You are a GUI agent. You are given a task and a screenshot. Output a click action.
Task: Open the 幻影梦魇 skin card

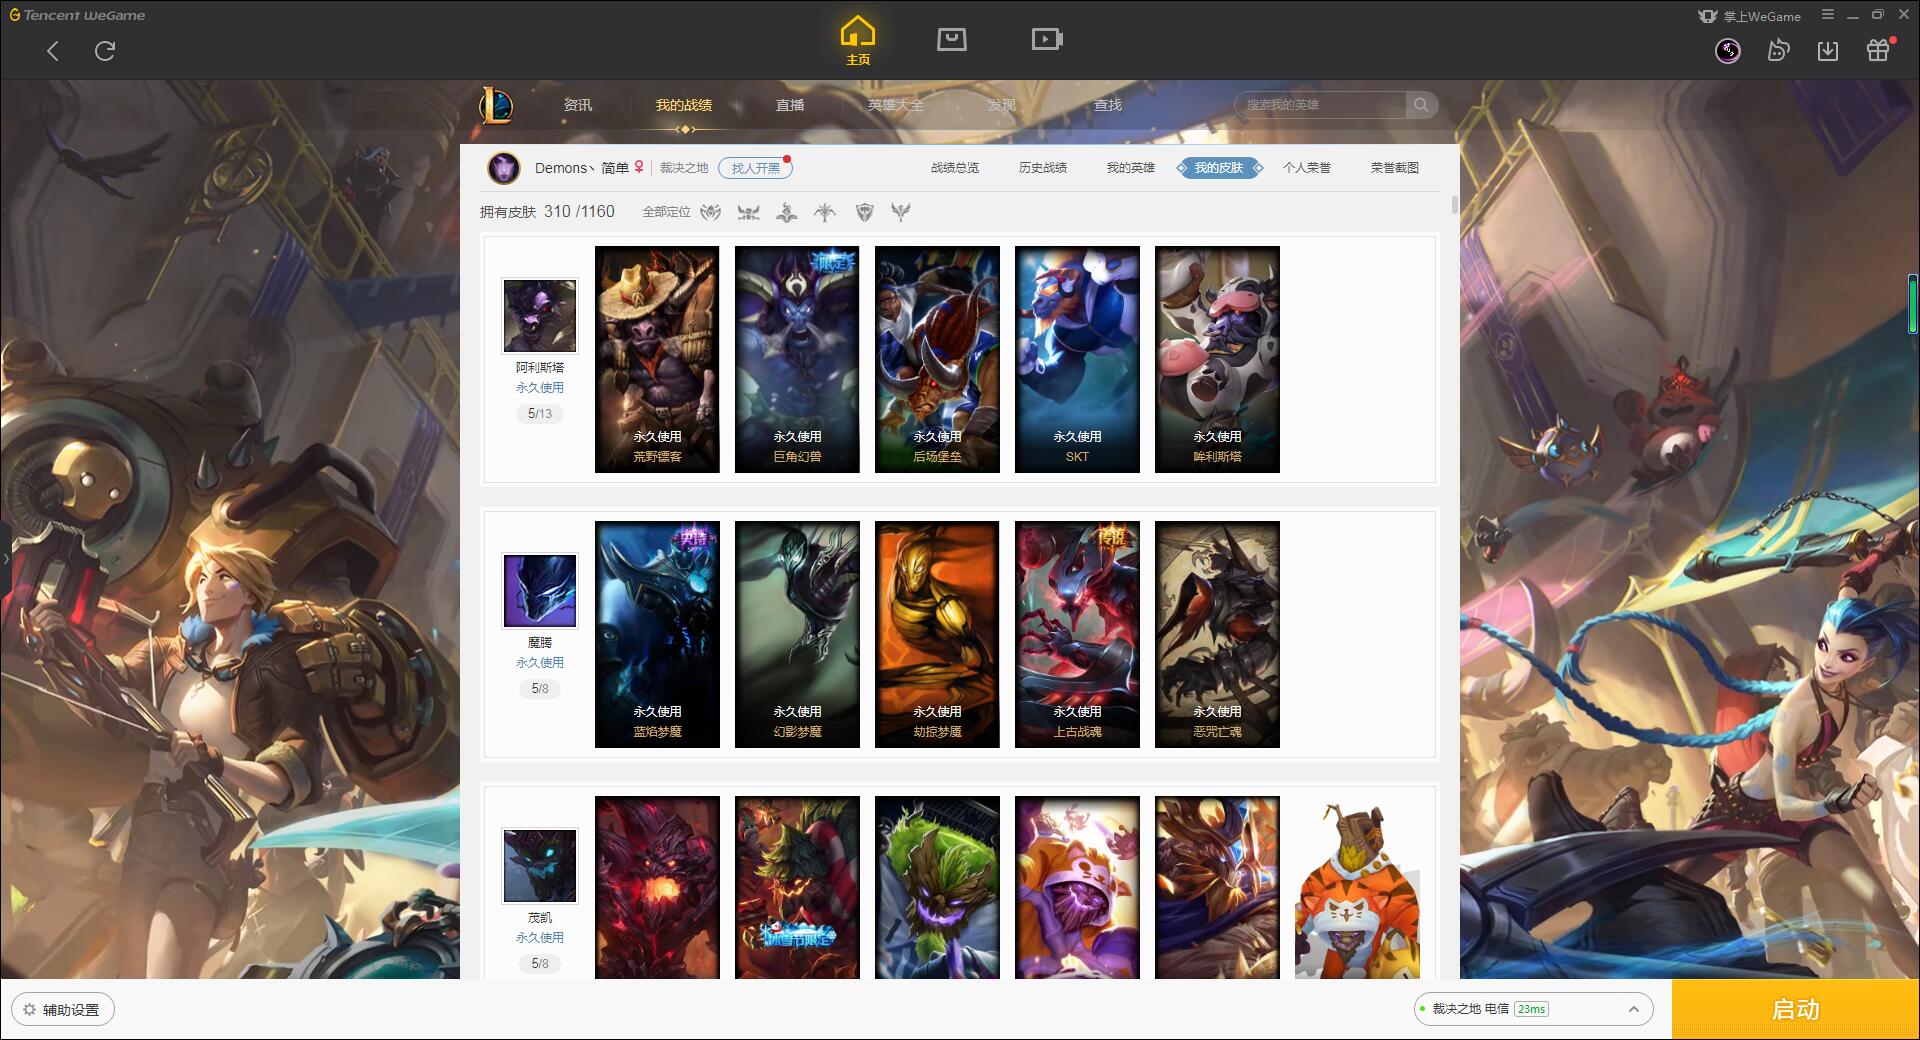[x=797, y=634]
